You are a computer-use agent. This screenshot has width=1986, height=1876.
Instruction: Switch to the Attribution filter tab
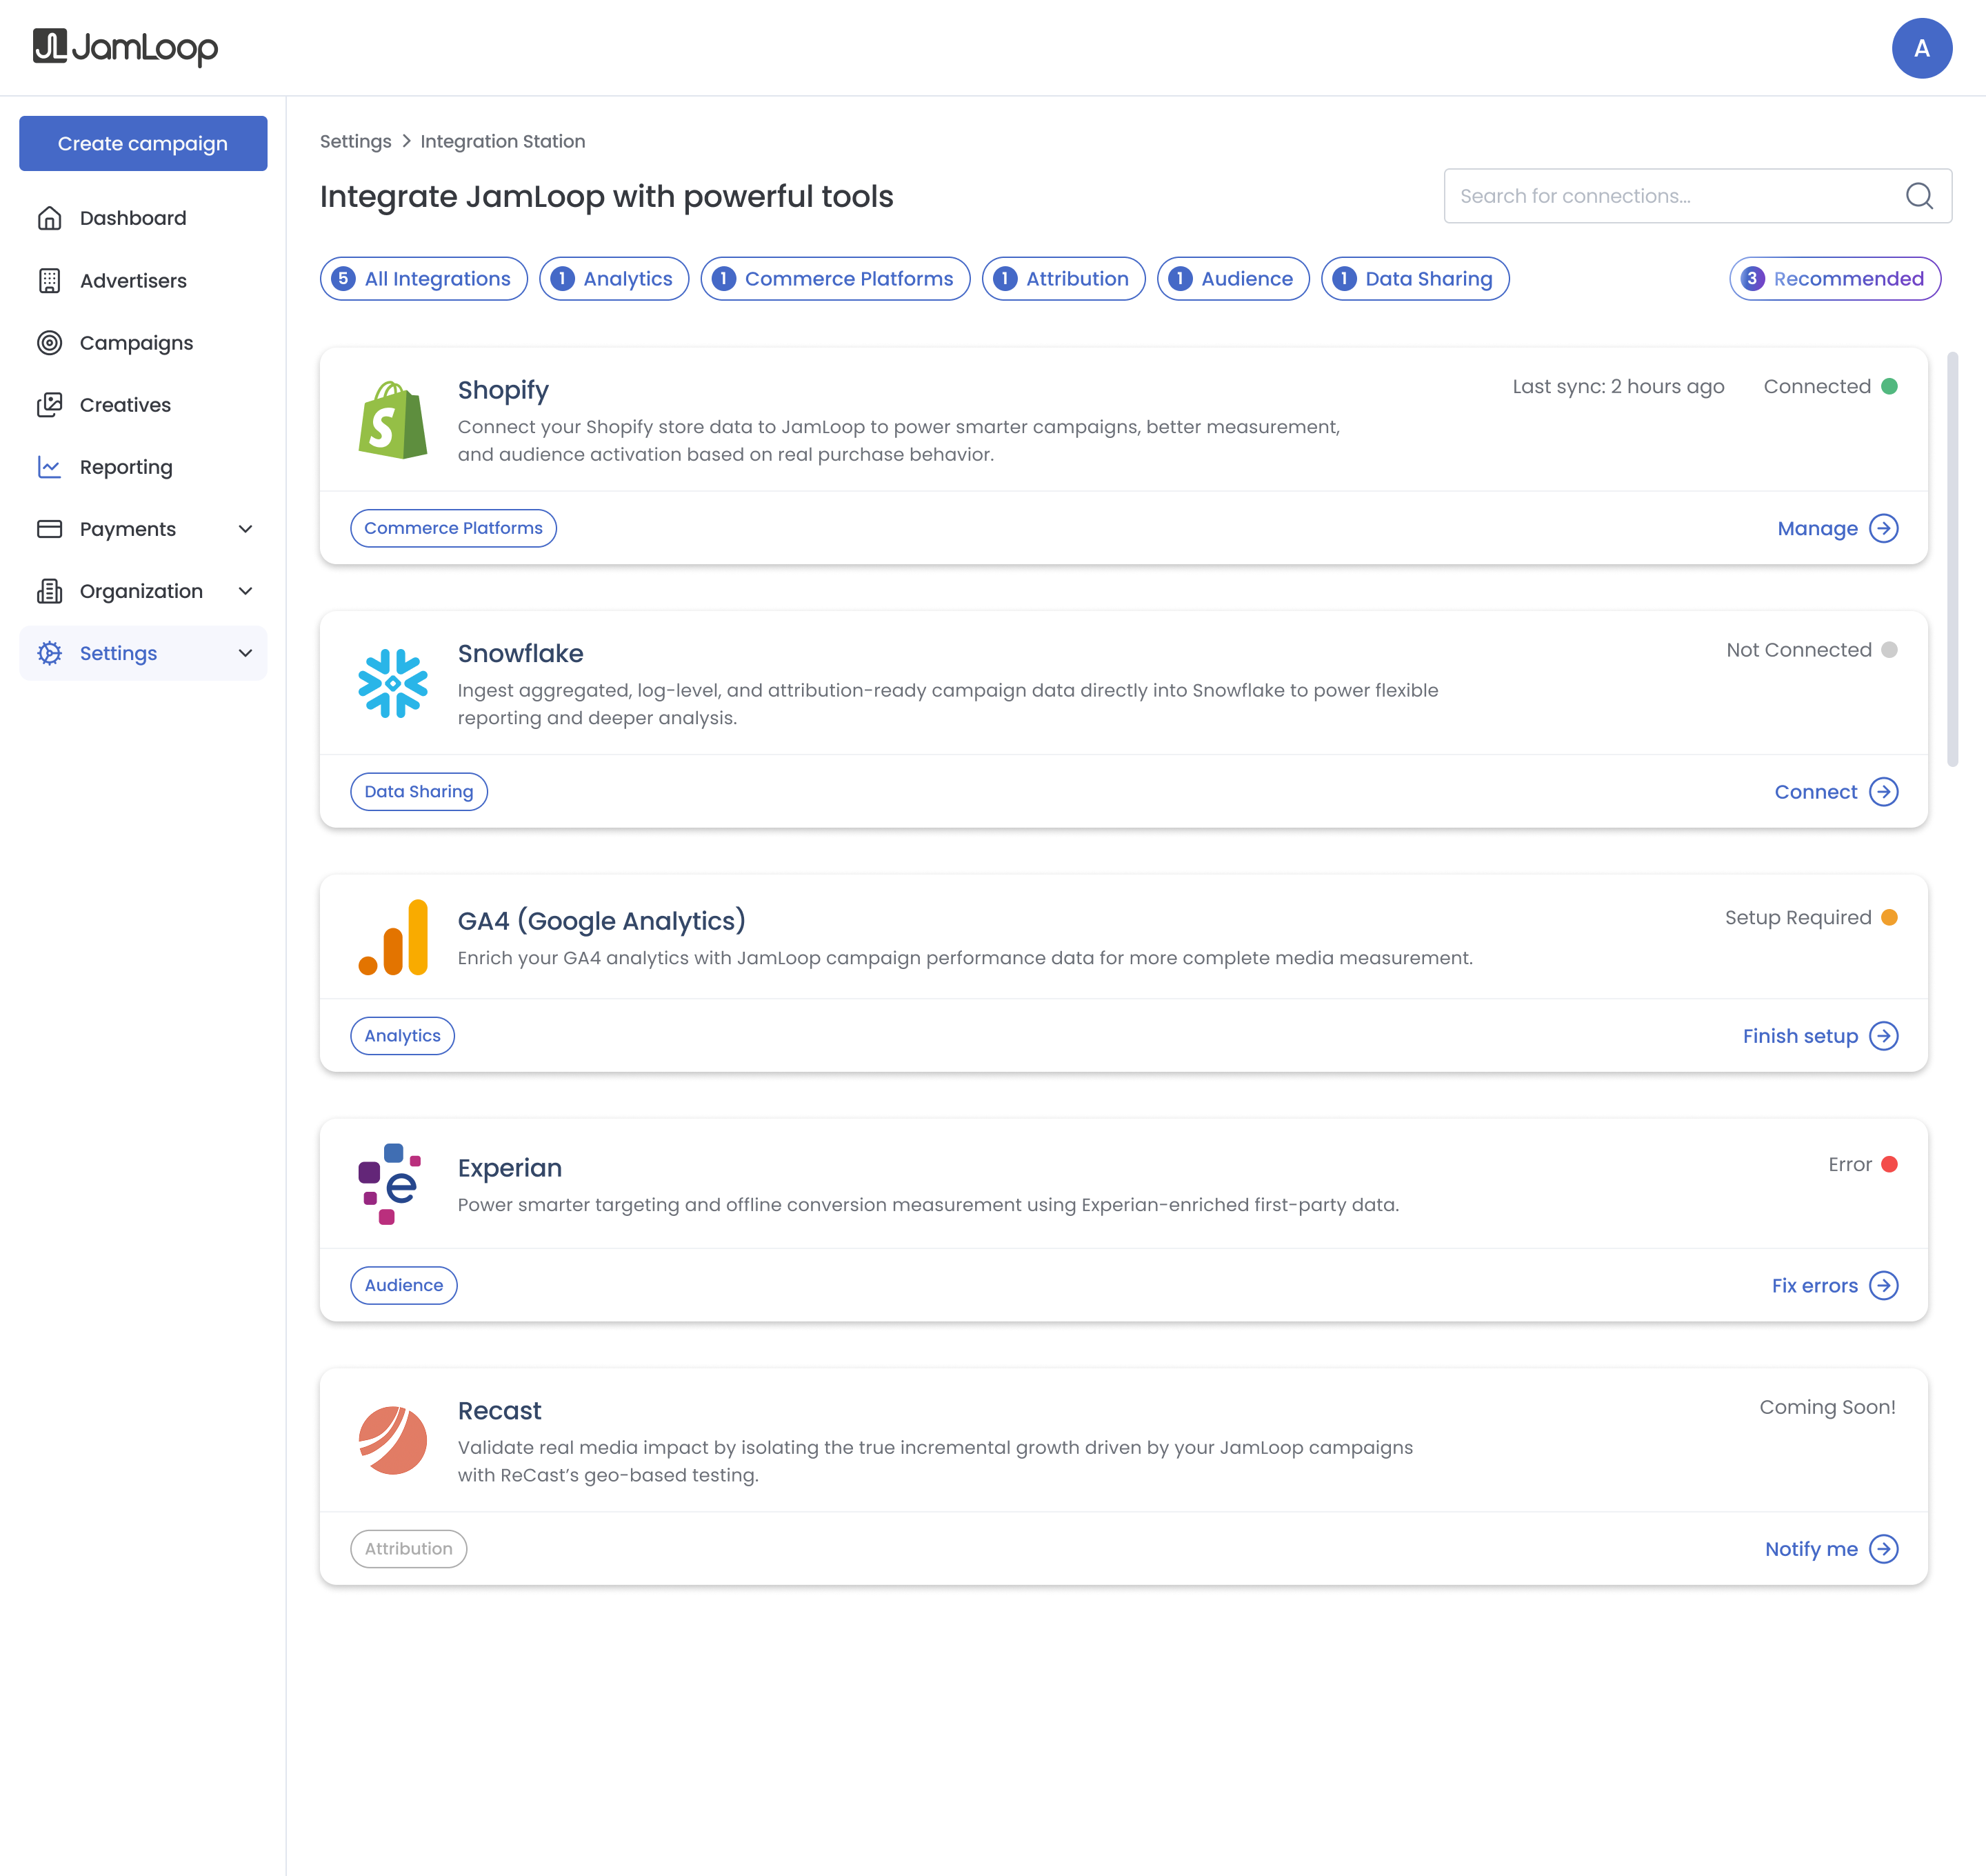[1063, 279]
